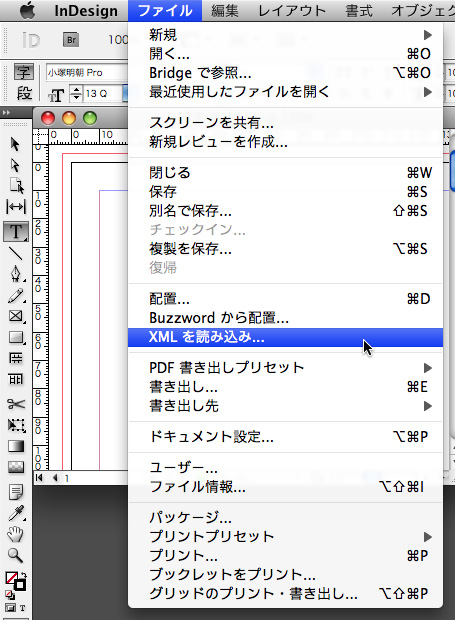Select the Eyedropper tool

tap(16, 513)
